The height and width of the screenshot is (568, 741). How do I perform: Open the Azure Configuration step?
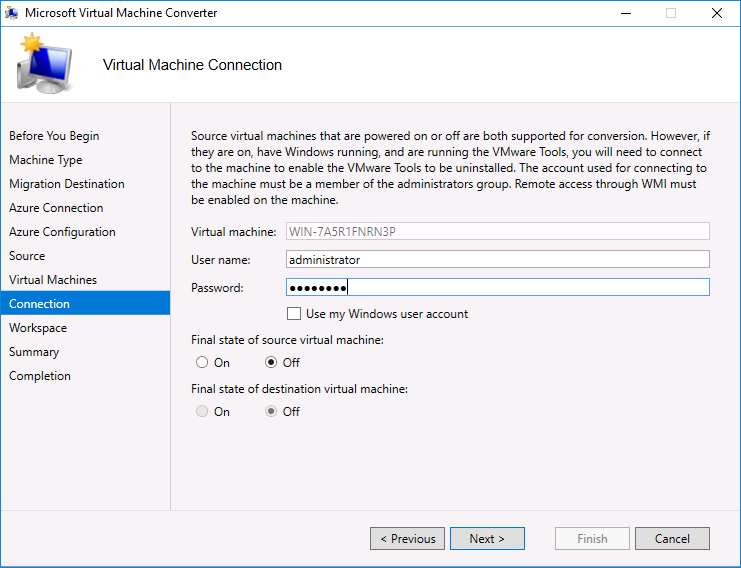[62, 232]
